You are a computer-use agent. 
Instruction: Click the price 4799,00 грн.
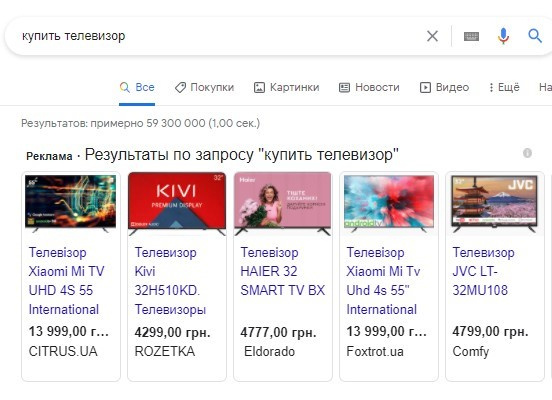coord(490,331)
